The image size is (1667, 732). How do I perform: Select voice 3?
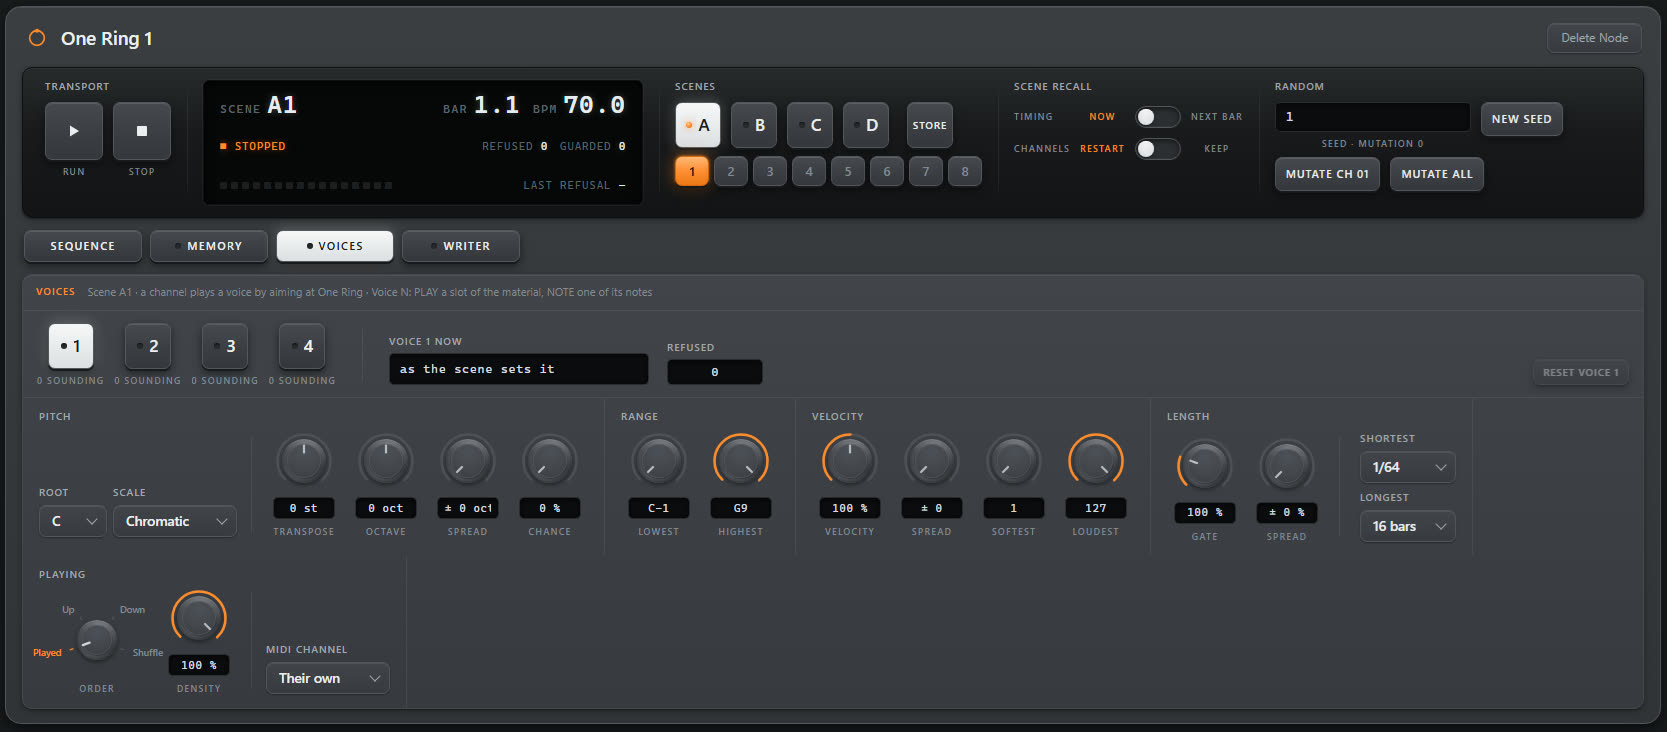click(225, 346)
